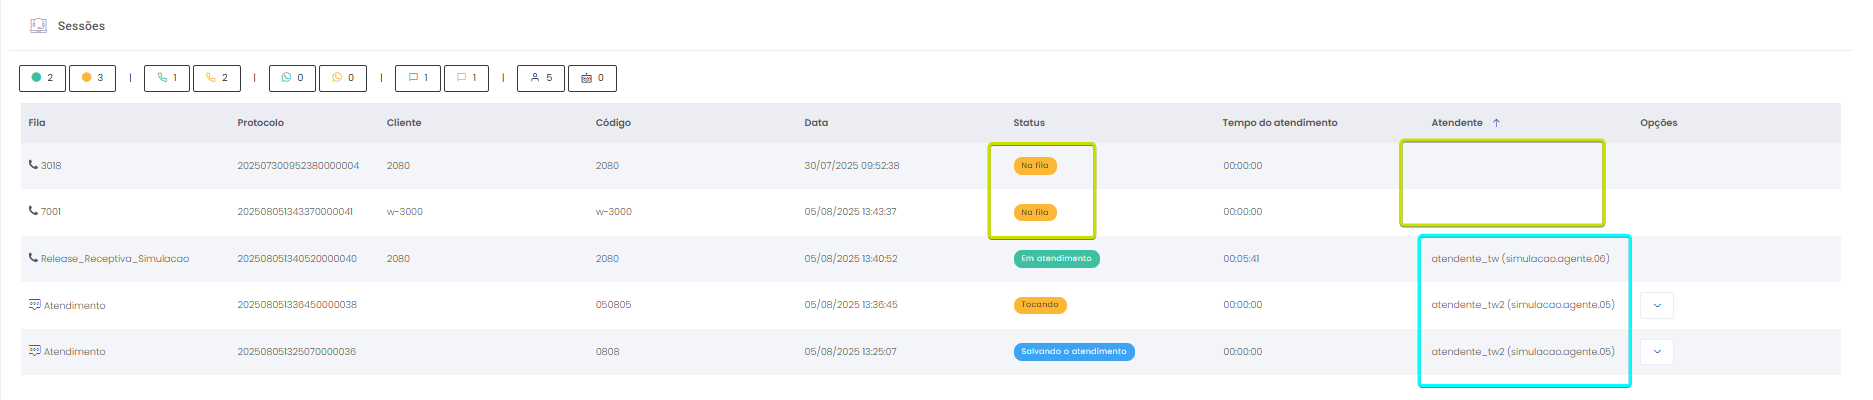Select the orange WhatsApp sessions filter
The width and height of the screenshot is (1873, 400).
[343, 78]
